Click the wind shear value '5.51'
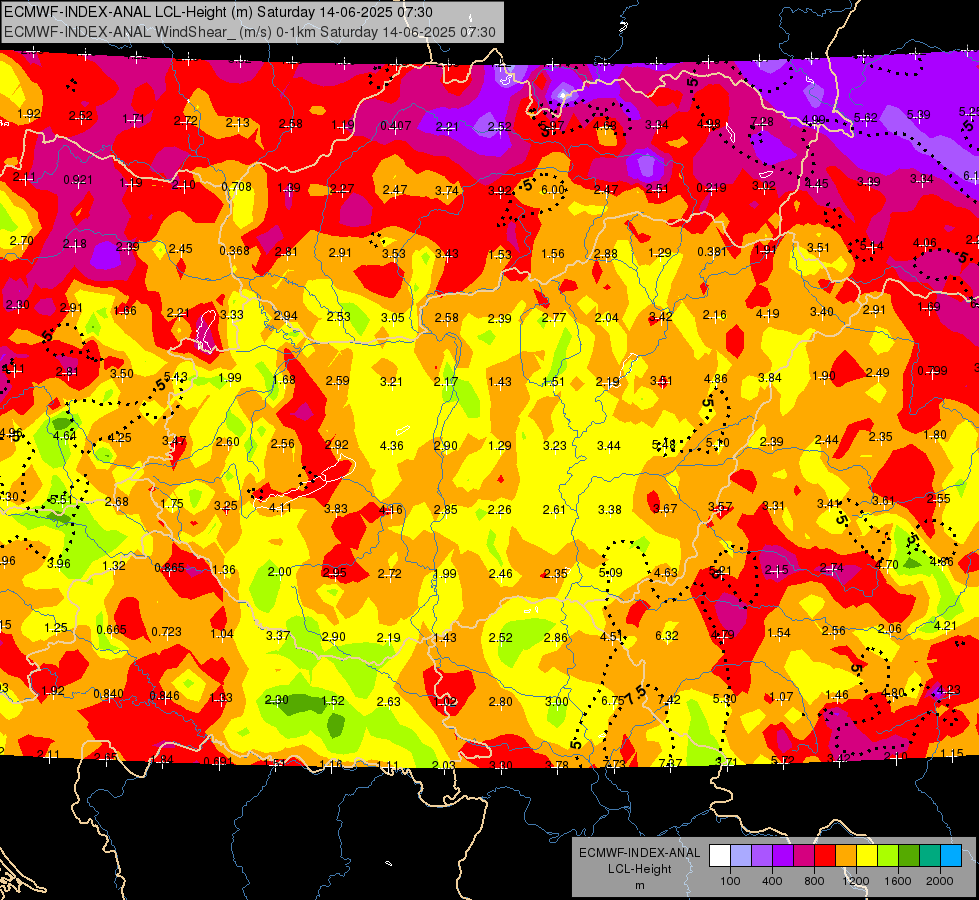Image resolution: width=979 pixels, height=900 pixels. coord(61,500)
